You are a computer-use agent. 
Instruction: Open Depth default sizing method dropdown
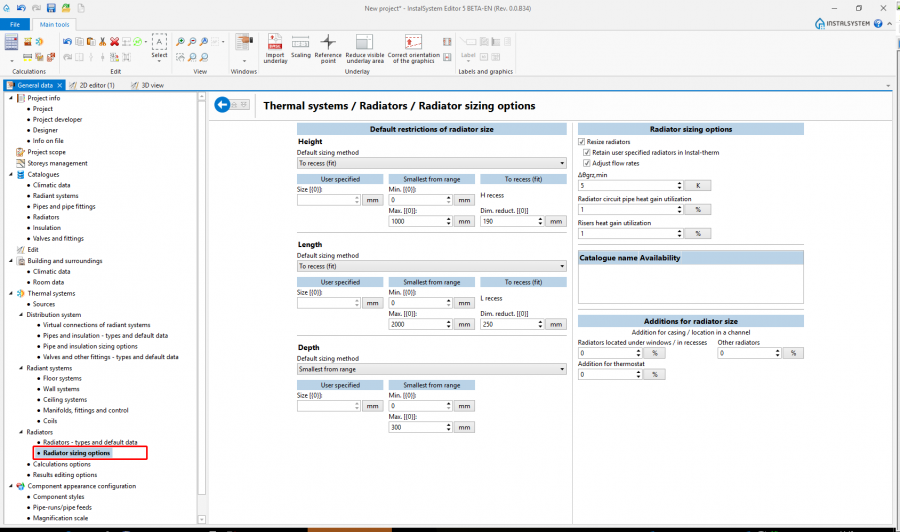(x=432, y=369)
